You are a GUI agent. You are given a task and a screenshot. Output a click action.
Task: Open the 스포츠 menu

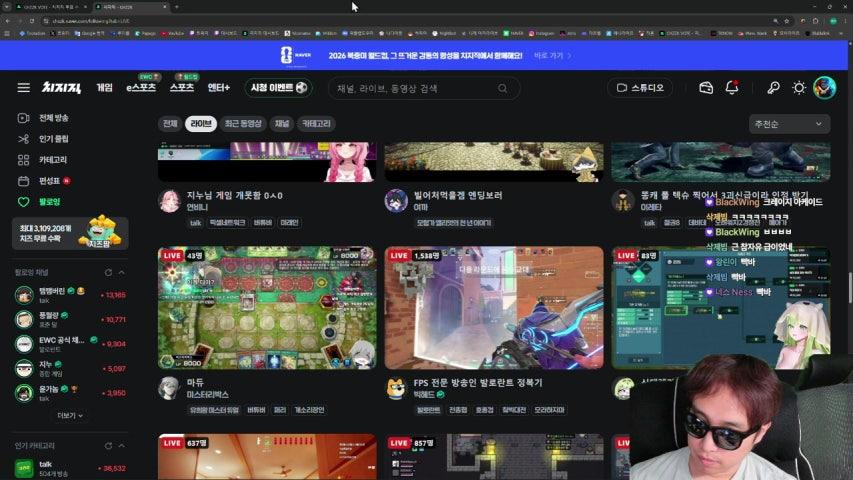click(182, 88)
